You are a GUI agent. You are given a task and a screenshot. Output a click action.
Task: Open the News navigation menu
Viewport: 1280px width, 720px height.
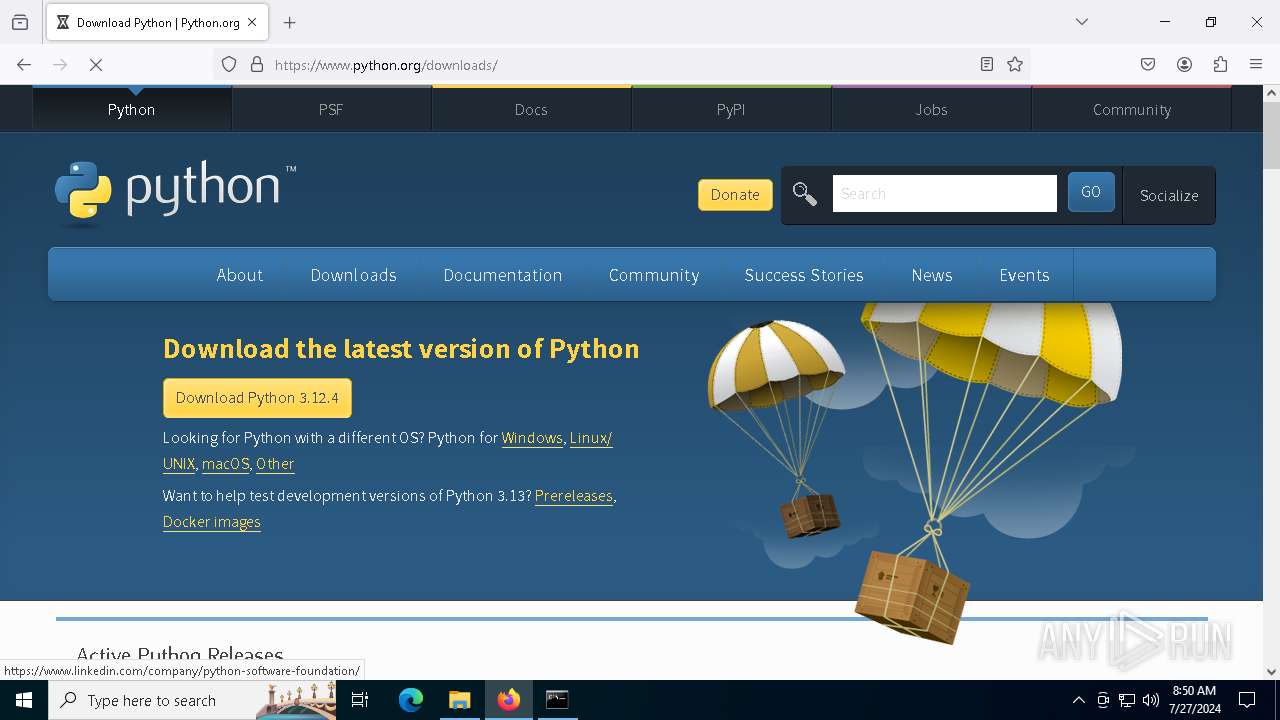[932, 275]
